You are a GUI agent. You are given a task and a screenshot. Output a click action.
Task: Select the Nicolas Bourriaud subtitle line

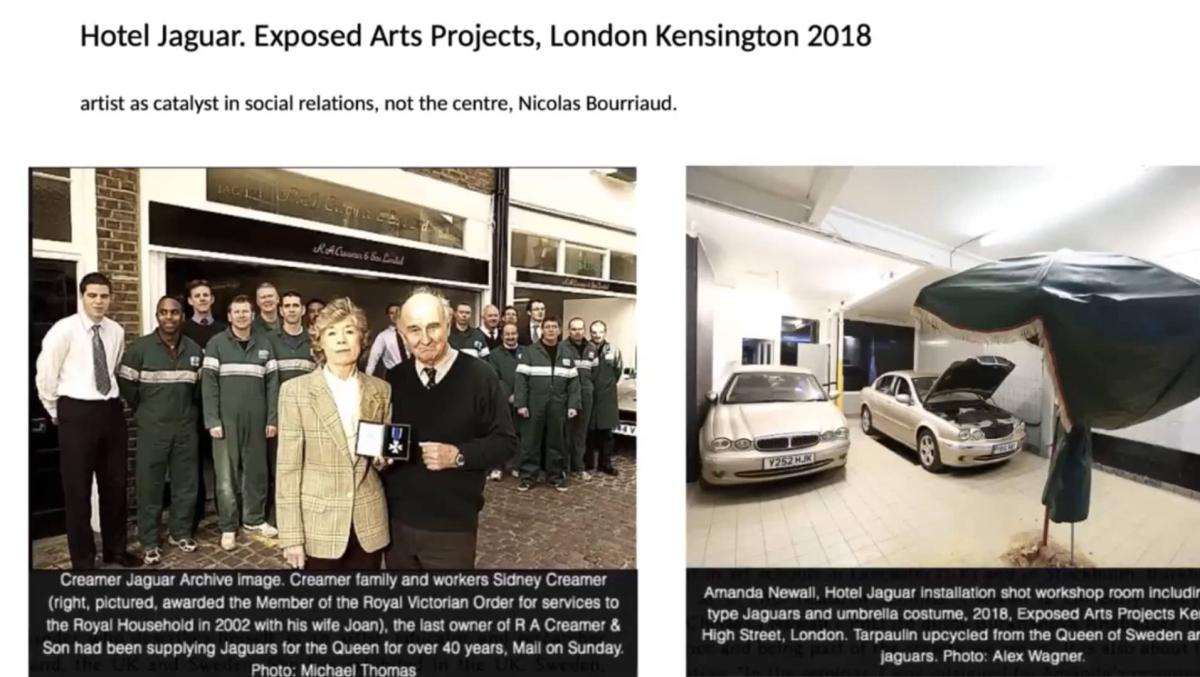coord(378,103)
